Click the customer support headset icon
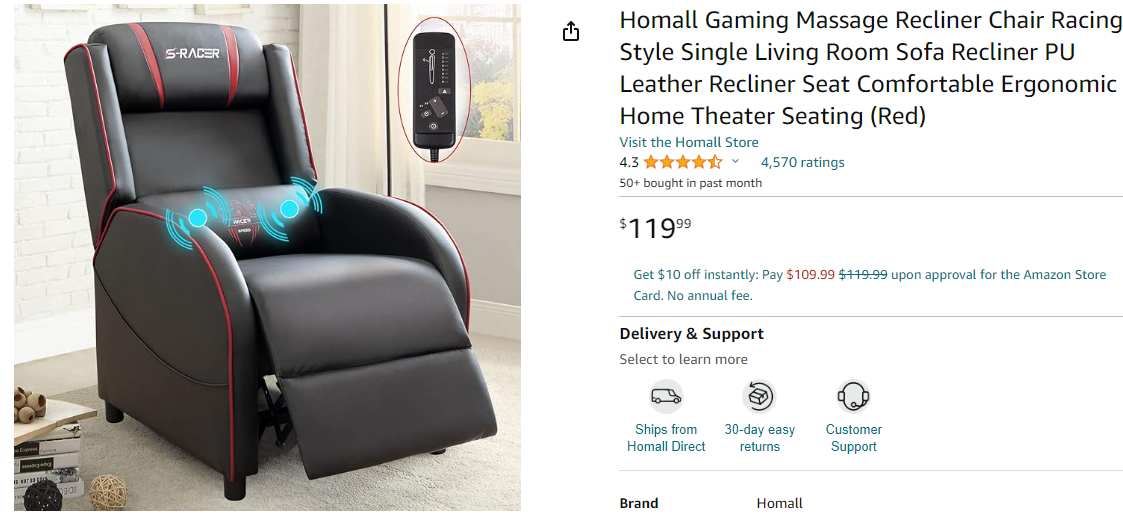The image size is (1123, 518). [853, 396]
